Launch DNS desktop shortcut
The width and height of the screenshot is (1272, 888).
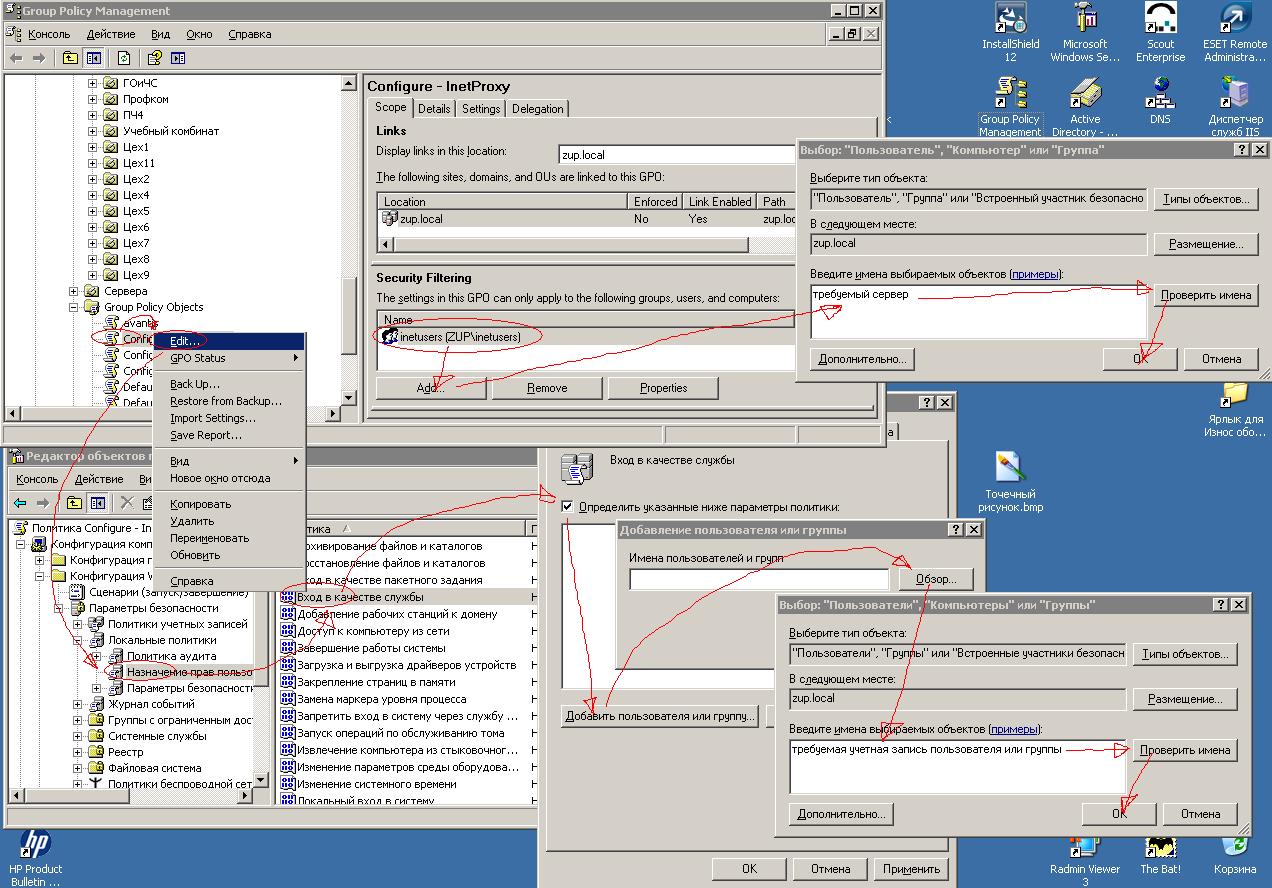(1160, 101)
